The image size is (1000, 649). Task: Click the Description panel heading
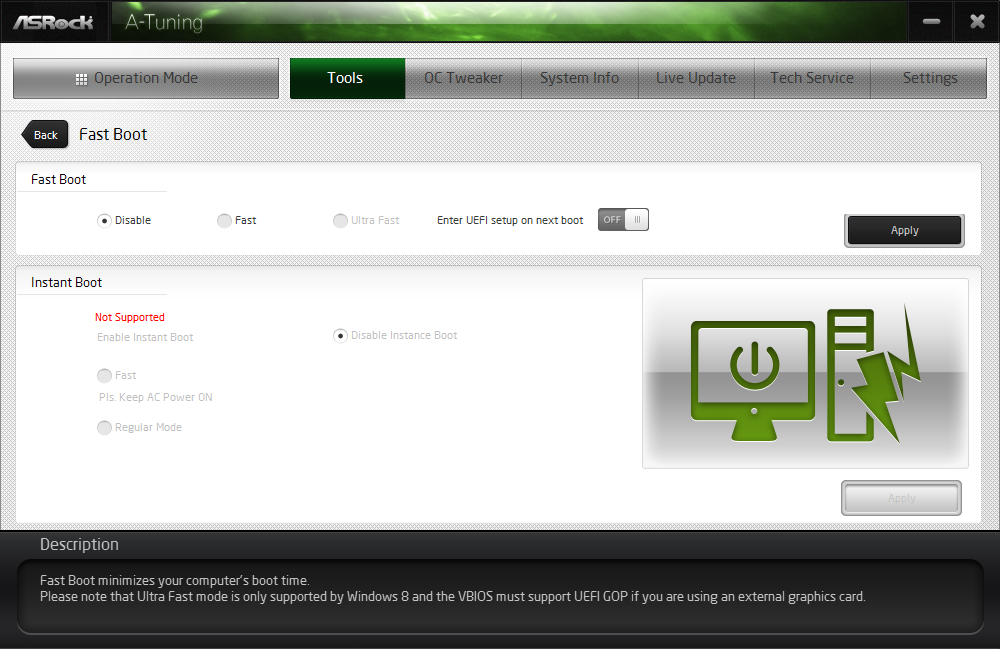click(x=79, y=544)
